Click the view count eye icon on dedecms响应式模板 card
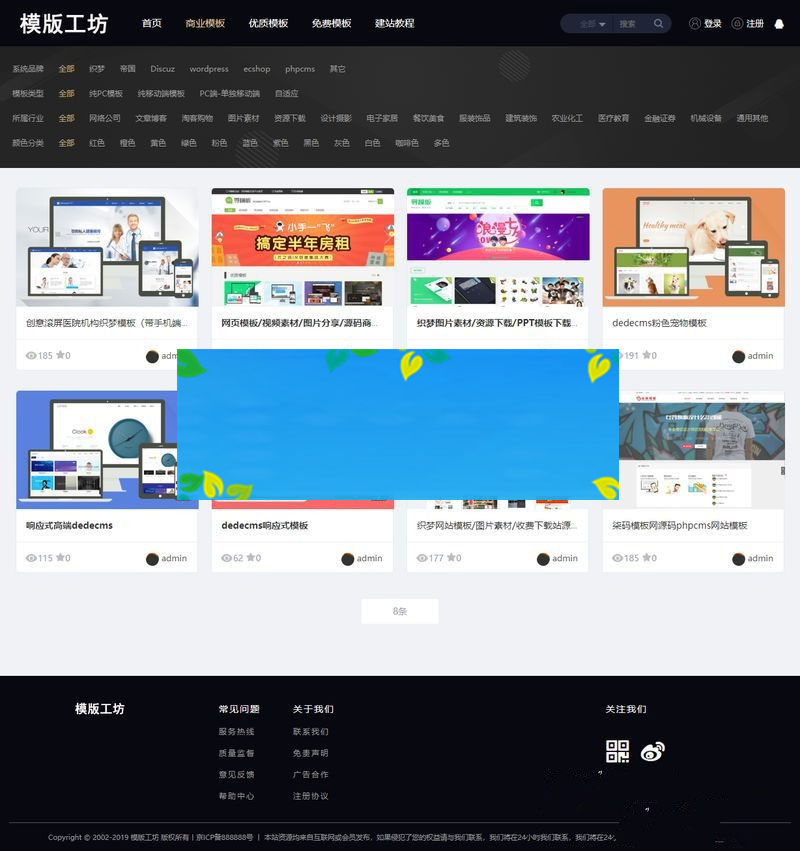The height and width of the screenshot is (851, 800). click(x=226, y=559)
